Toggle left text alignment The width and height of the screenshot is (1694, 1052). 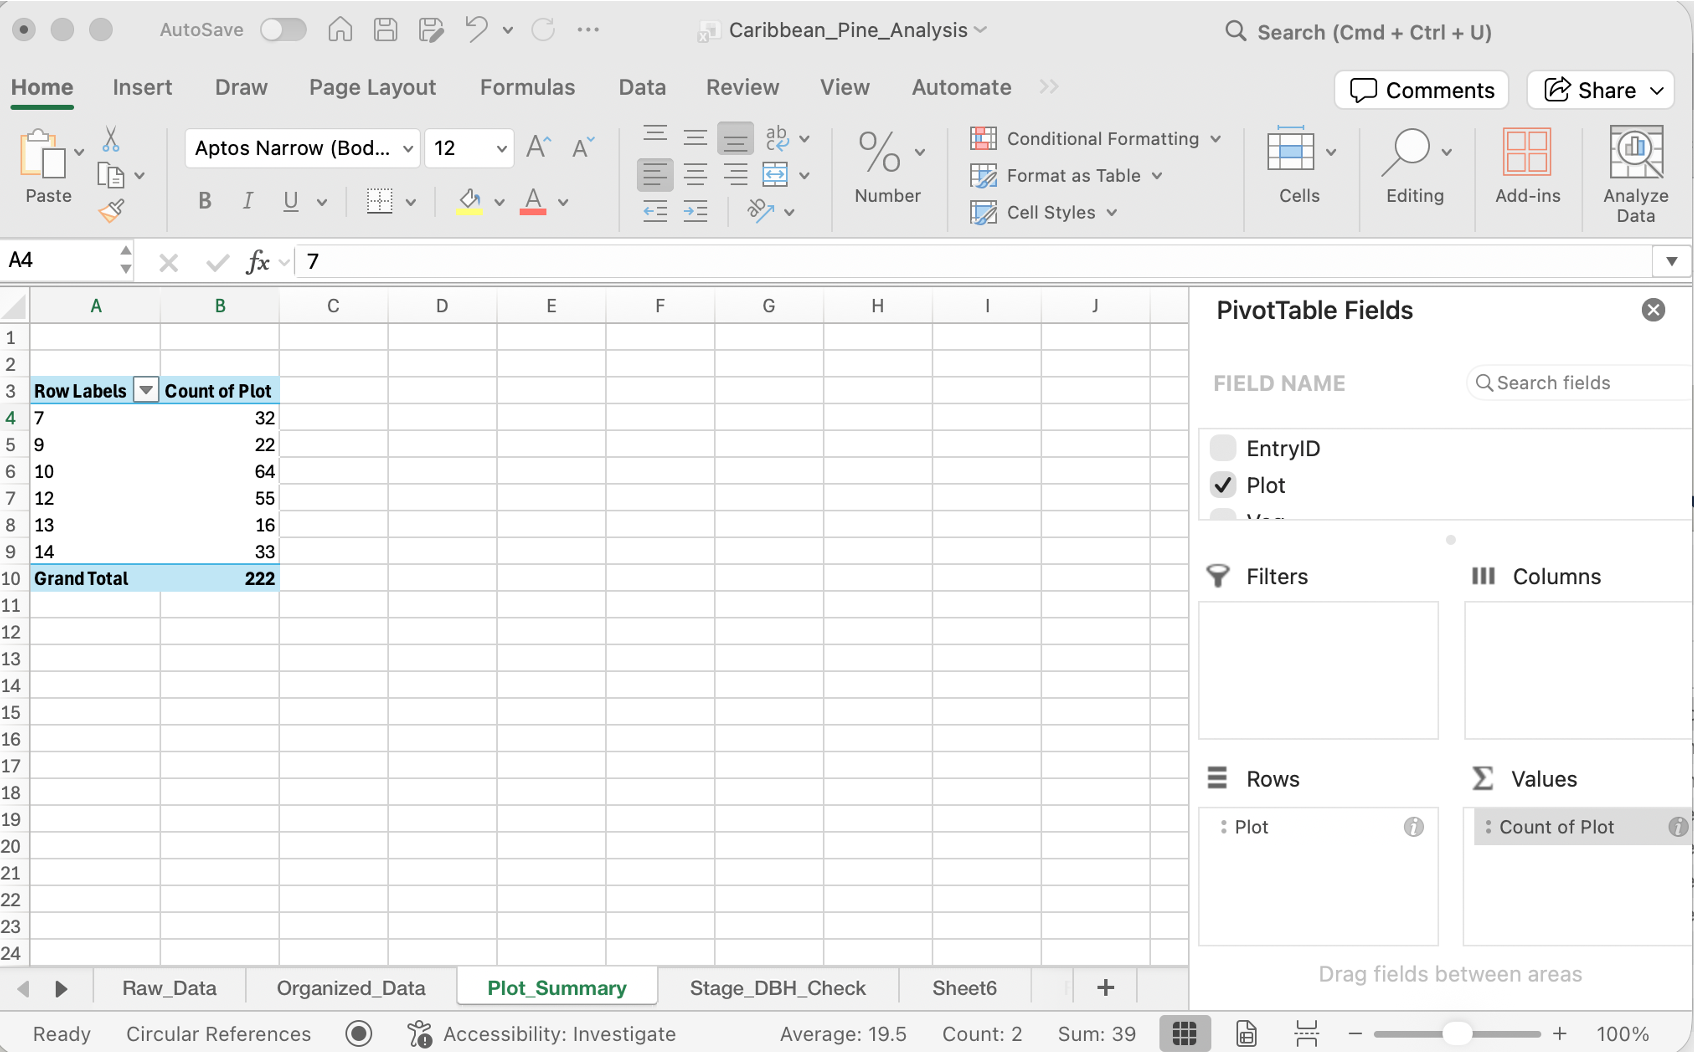point(655,175)
